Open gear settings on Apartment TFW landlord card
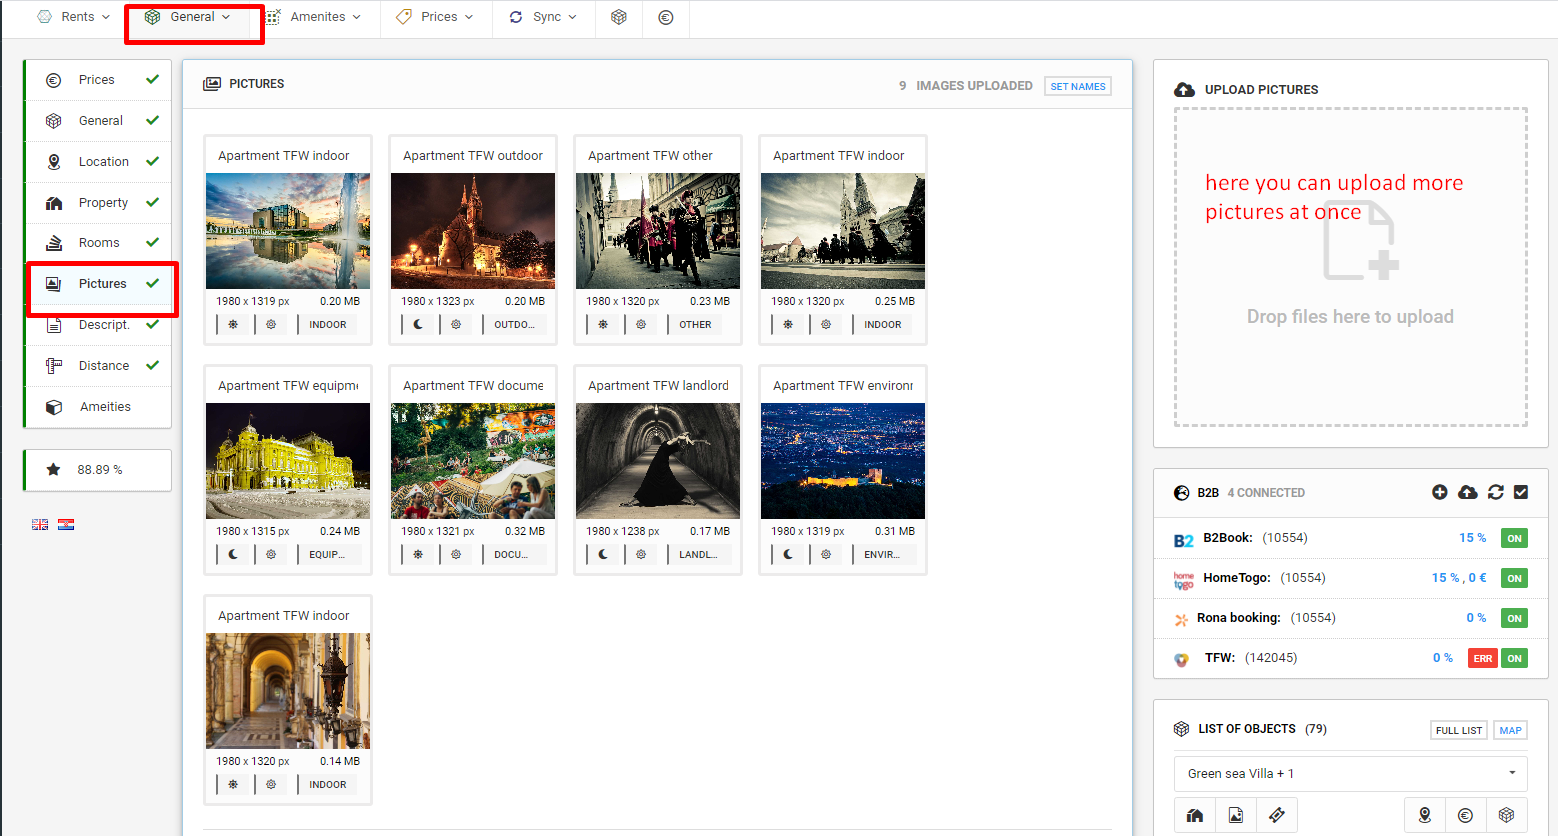The height and width of the screenshot is (836, 1558). (641, 554)
